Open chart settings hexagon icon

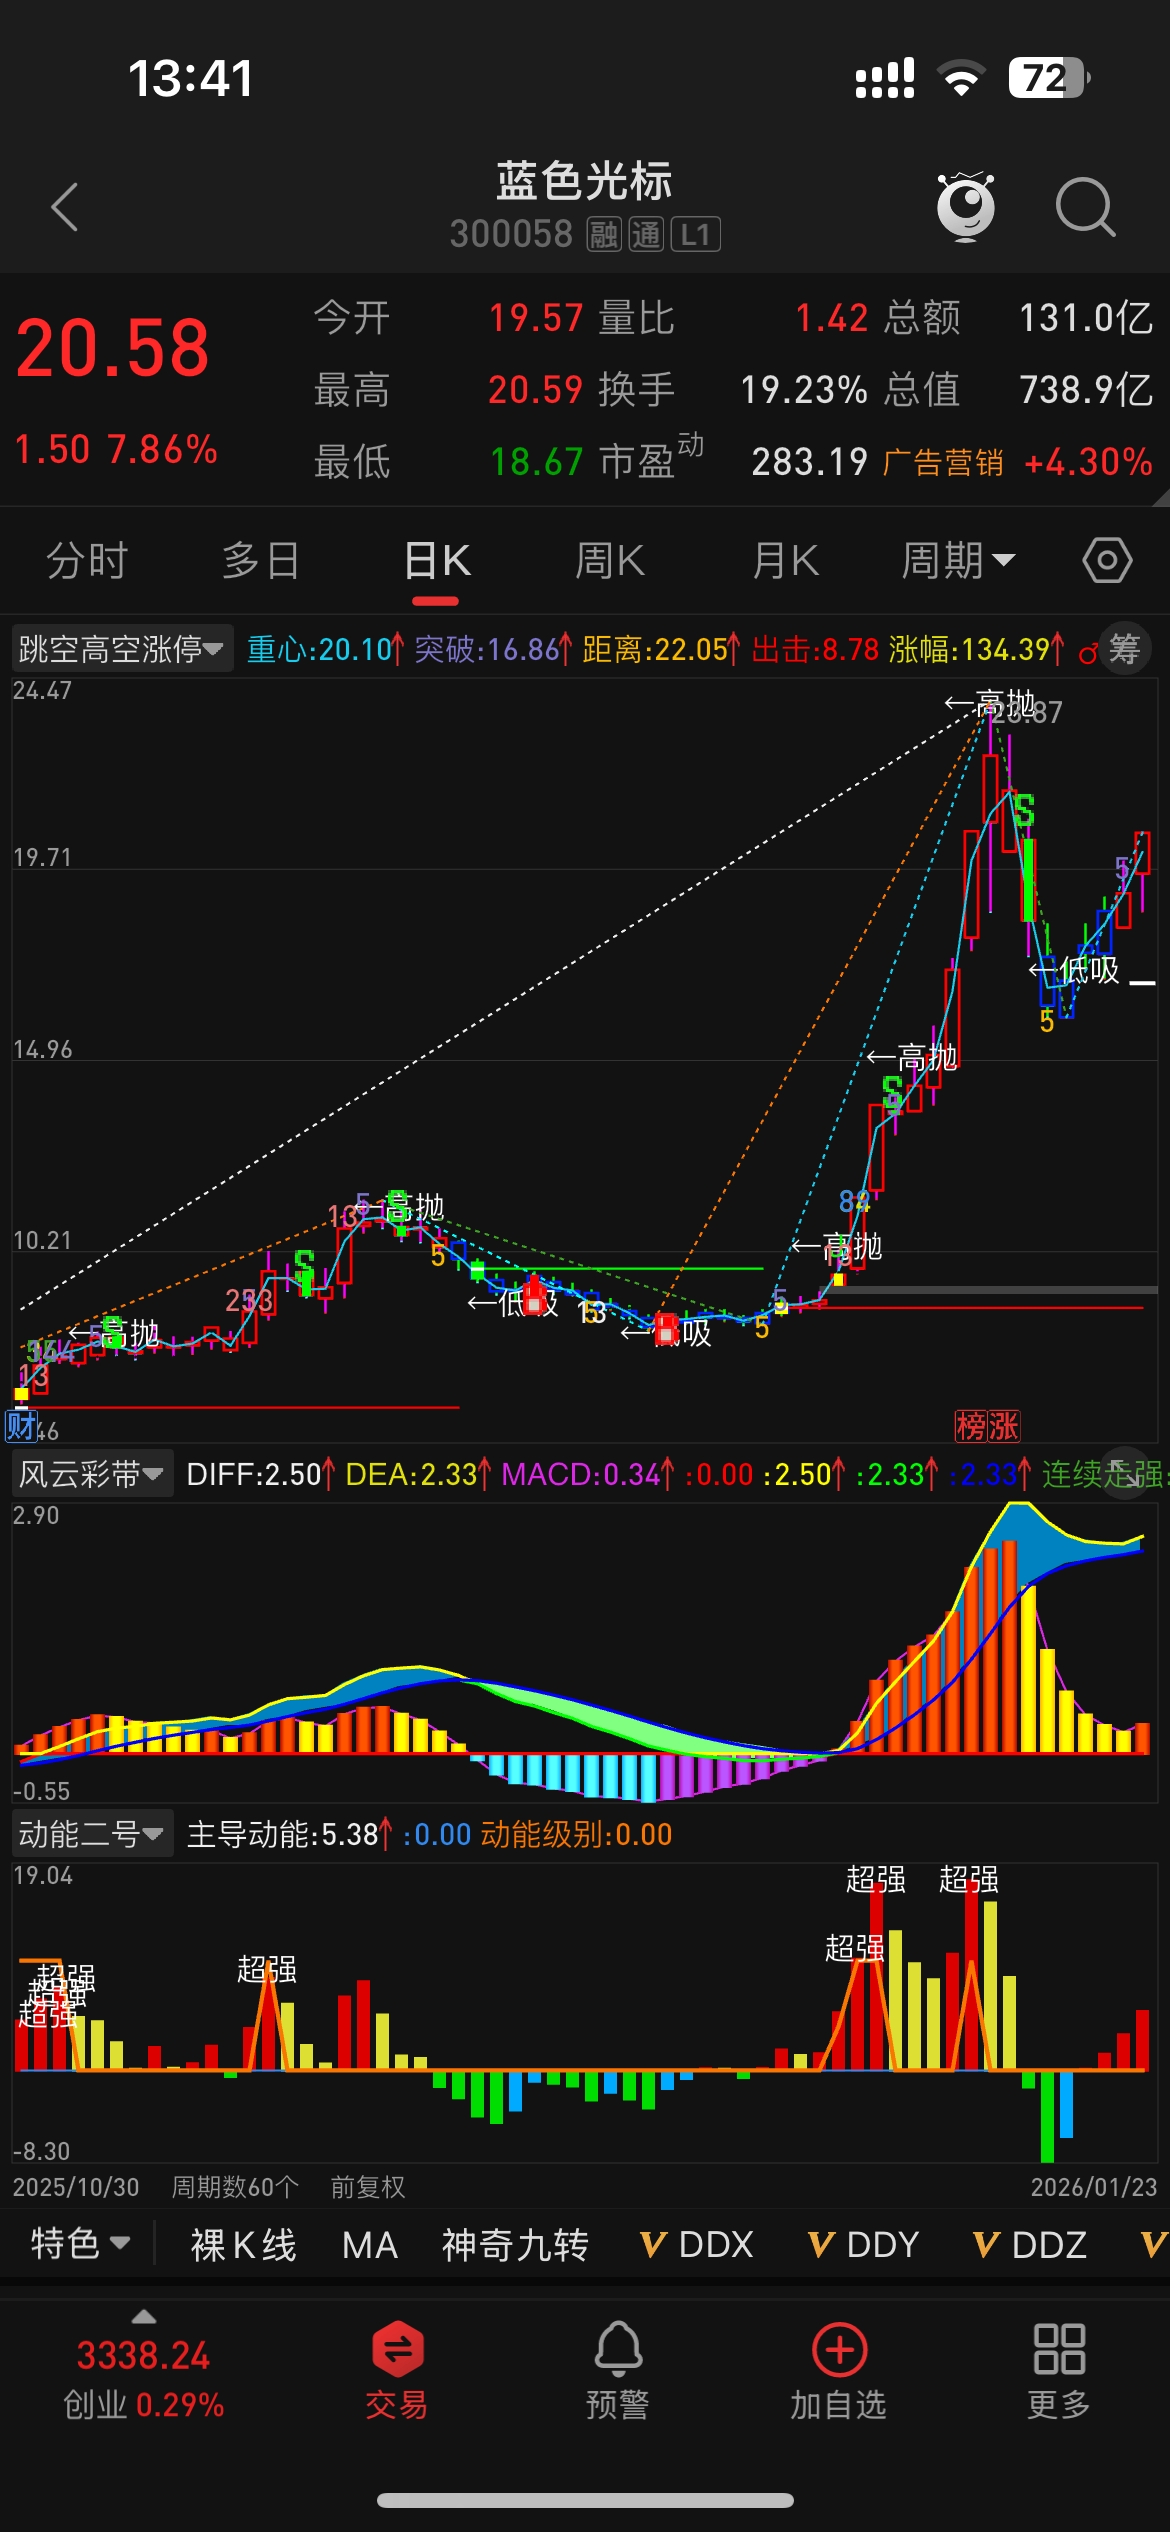tap(1107, 560)
